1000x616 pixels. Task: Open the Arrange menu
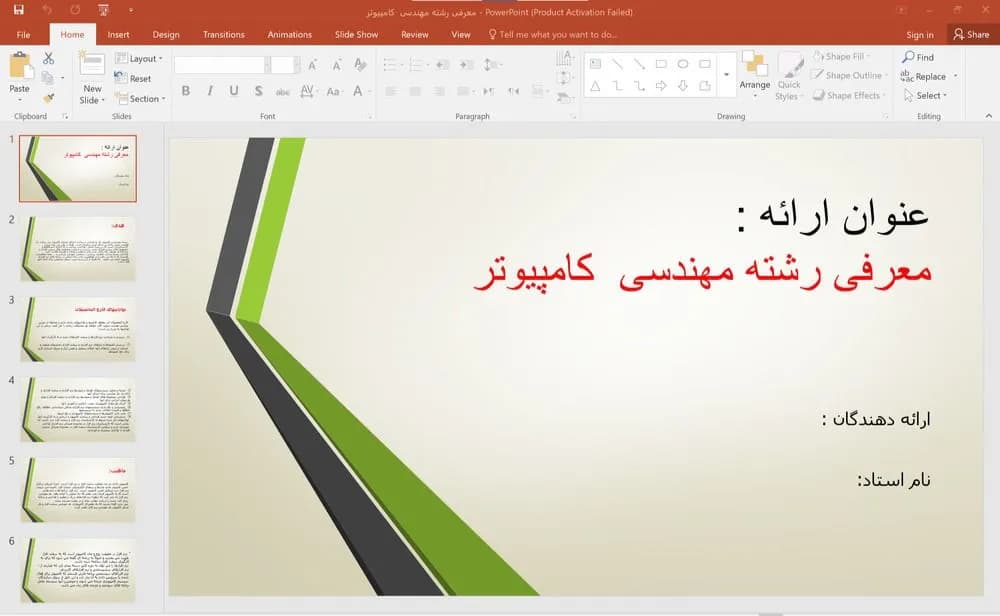pyautogui.click(x=754, y=75)
